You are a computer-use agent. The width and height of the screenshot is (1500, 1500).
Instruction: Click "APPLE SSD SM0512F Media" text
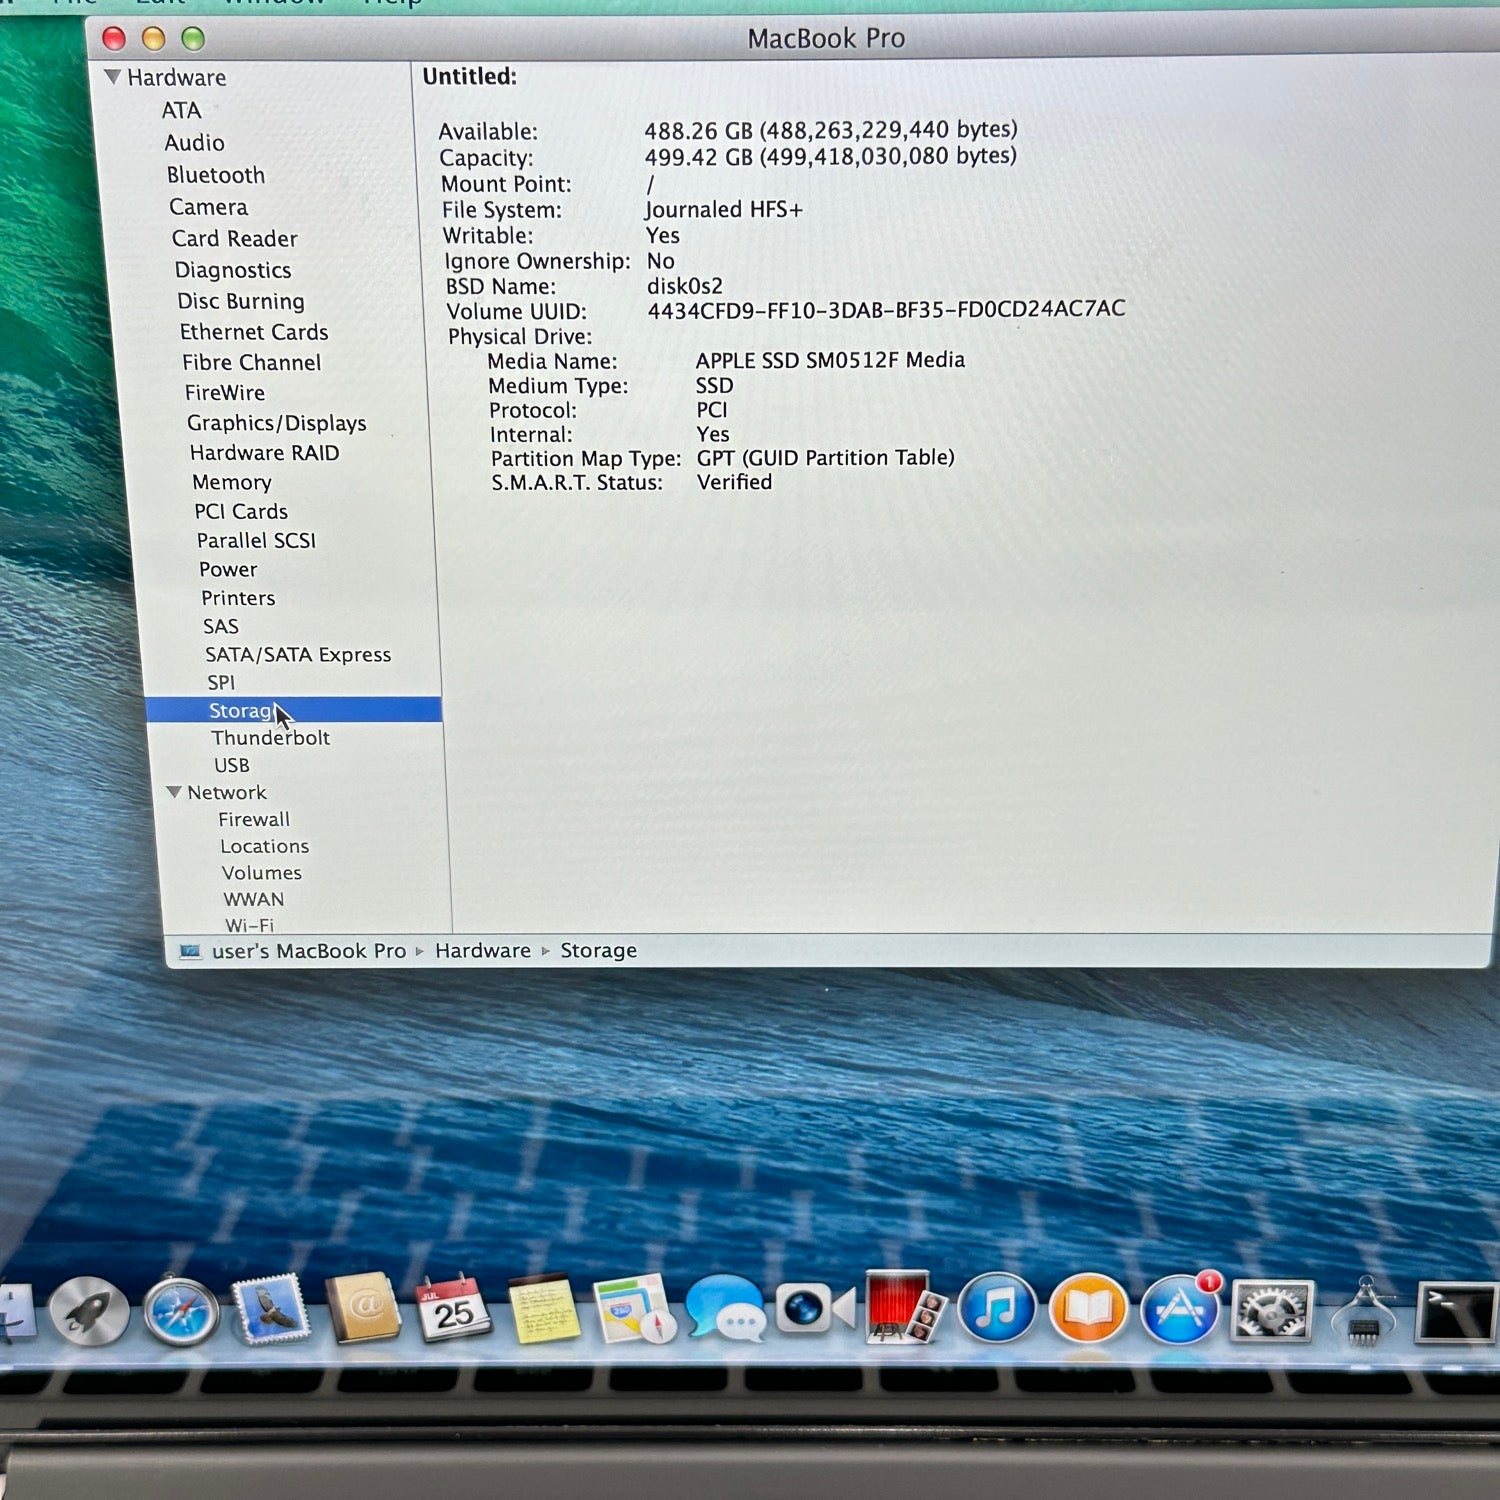coord(830,360)
